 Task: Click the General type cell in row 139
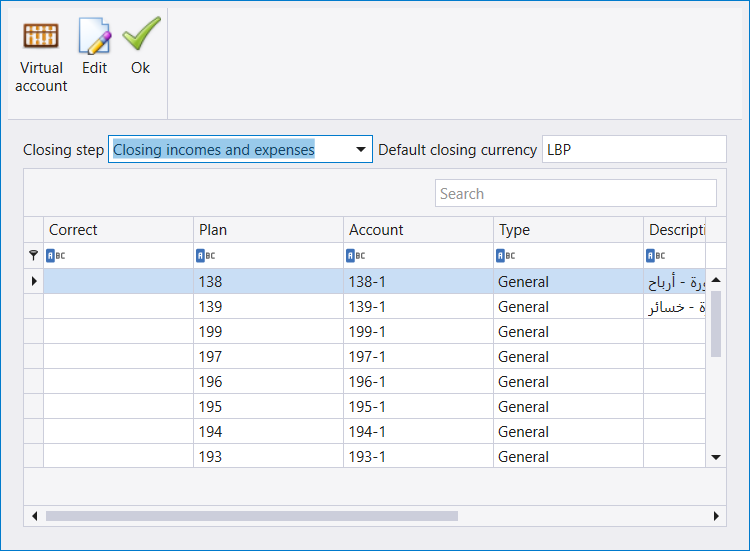click(x=568, y=306)
